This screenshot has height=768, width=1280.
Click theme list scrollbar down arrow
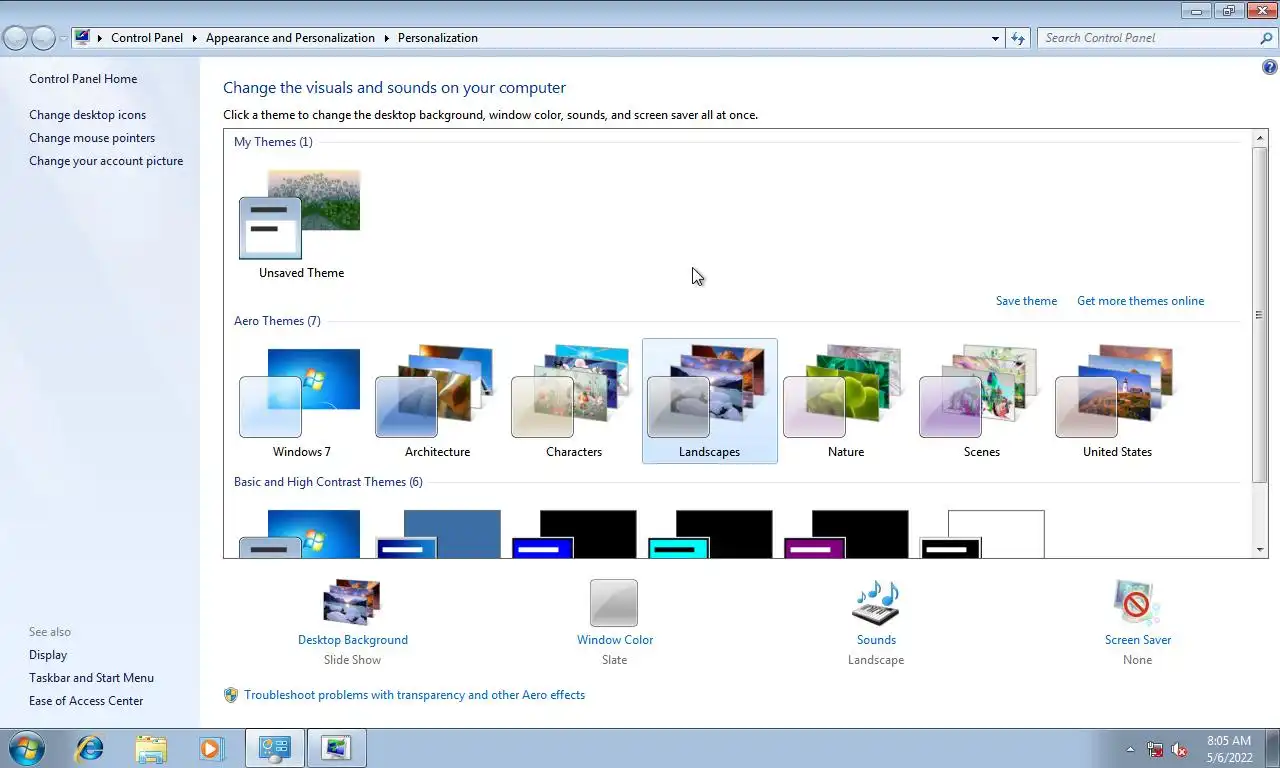1260,550
